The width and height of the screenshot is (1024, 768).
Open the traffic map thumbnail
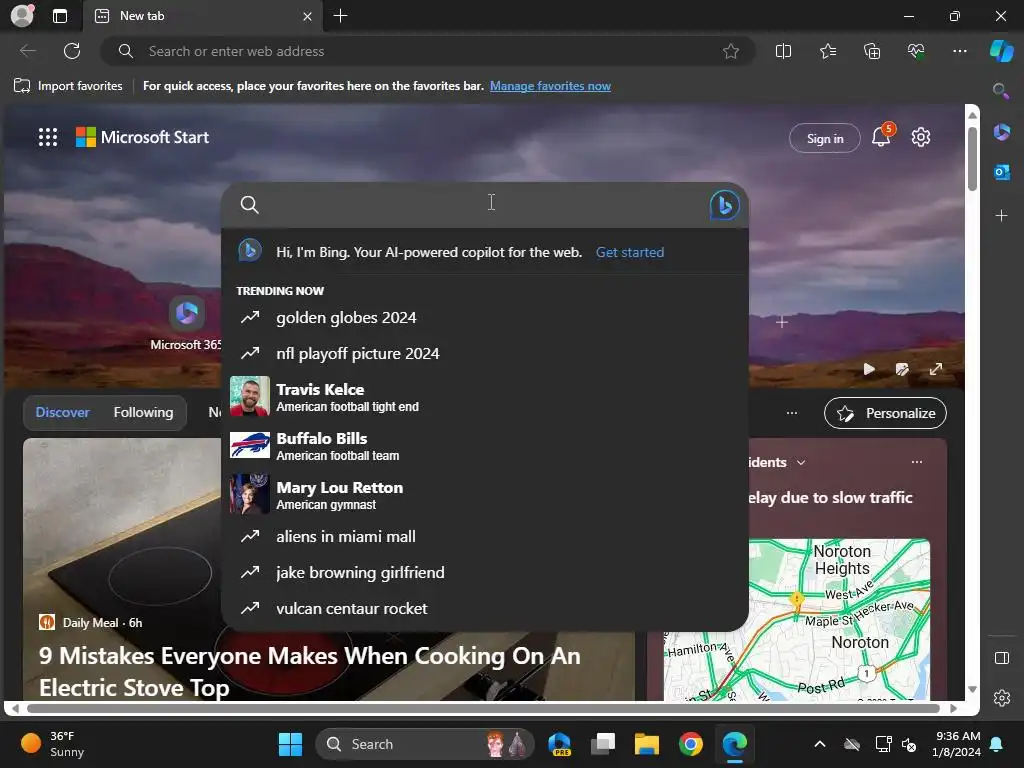point(797,620)
